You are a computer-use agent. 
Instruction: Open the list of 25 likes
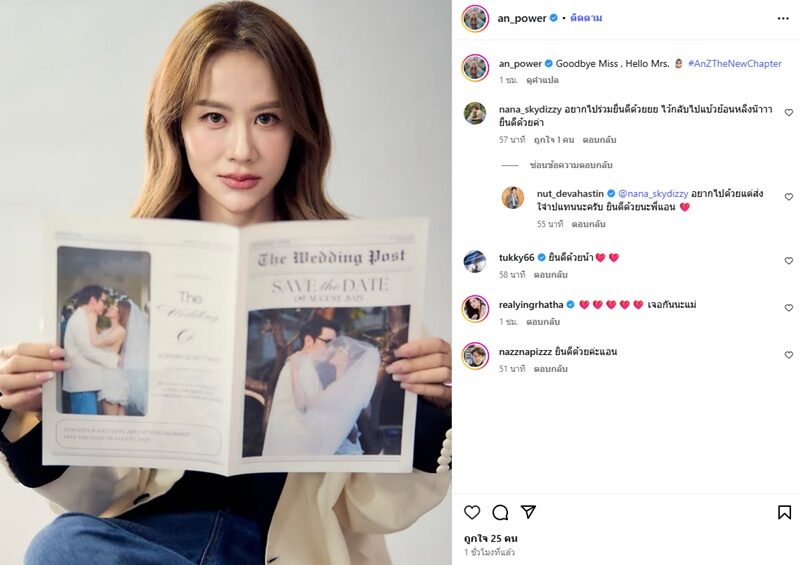point(490,538)
